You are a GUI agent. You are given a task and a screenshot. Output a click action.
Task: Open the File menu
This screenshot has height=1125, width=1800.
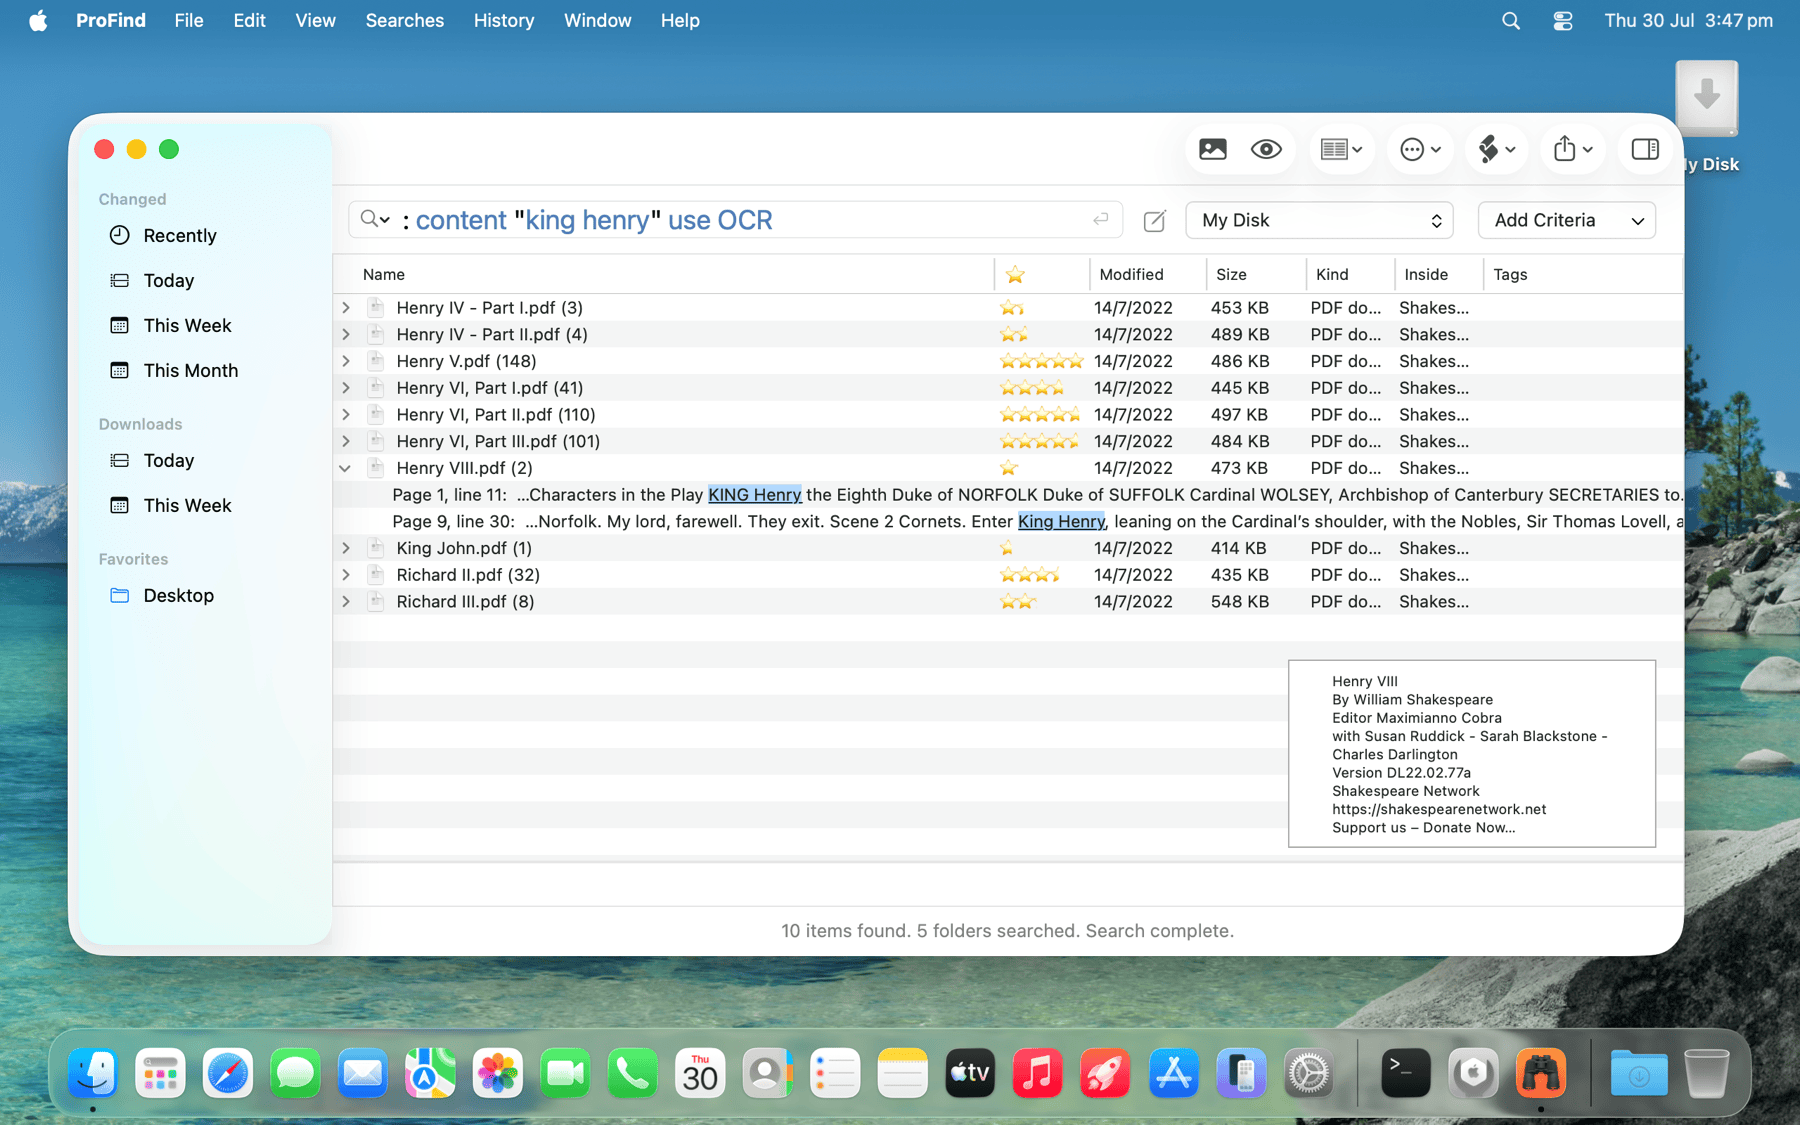tap(188, 20)
